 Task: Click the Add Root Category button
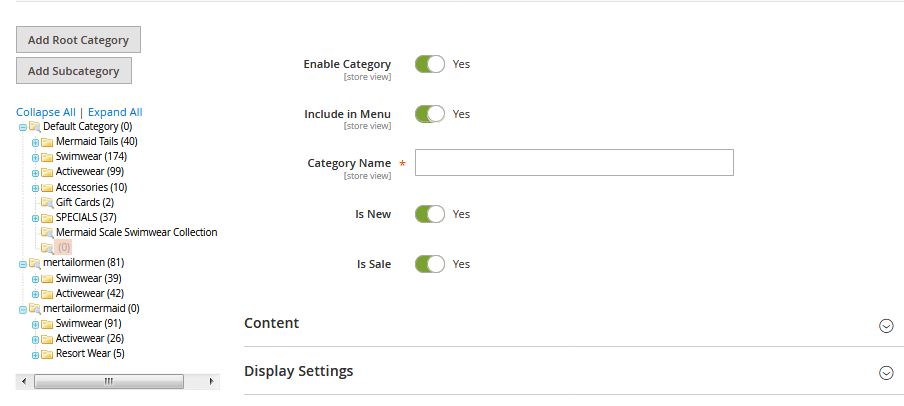point(78,40)
